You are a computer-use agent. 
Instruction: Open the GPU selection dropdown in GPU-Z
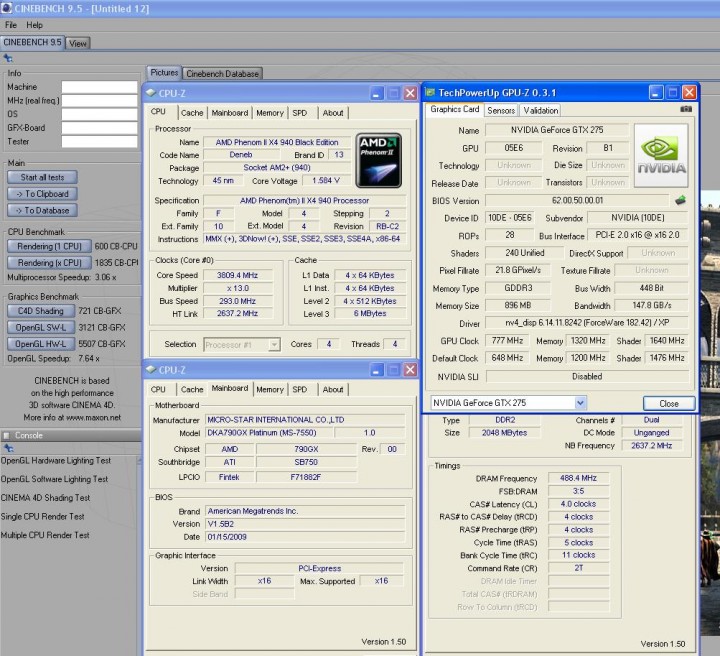(580, 403)
